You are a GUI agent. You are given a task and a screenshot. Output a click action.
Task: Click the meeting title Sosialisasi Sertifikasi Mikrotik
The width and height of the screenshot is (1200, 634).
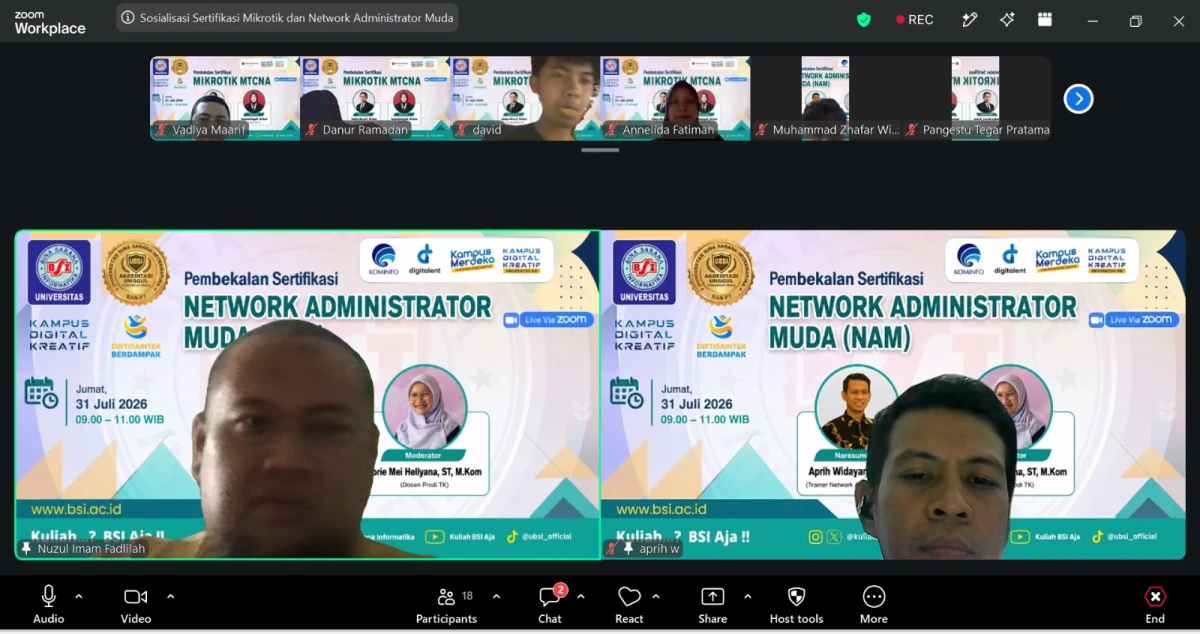[295, 18]
